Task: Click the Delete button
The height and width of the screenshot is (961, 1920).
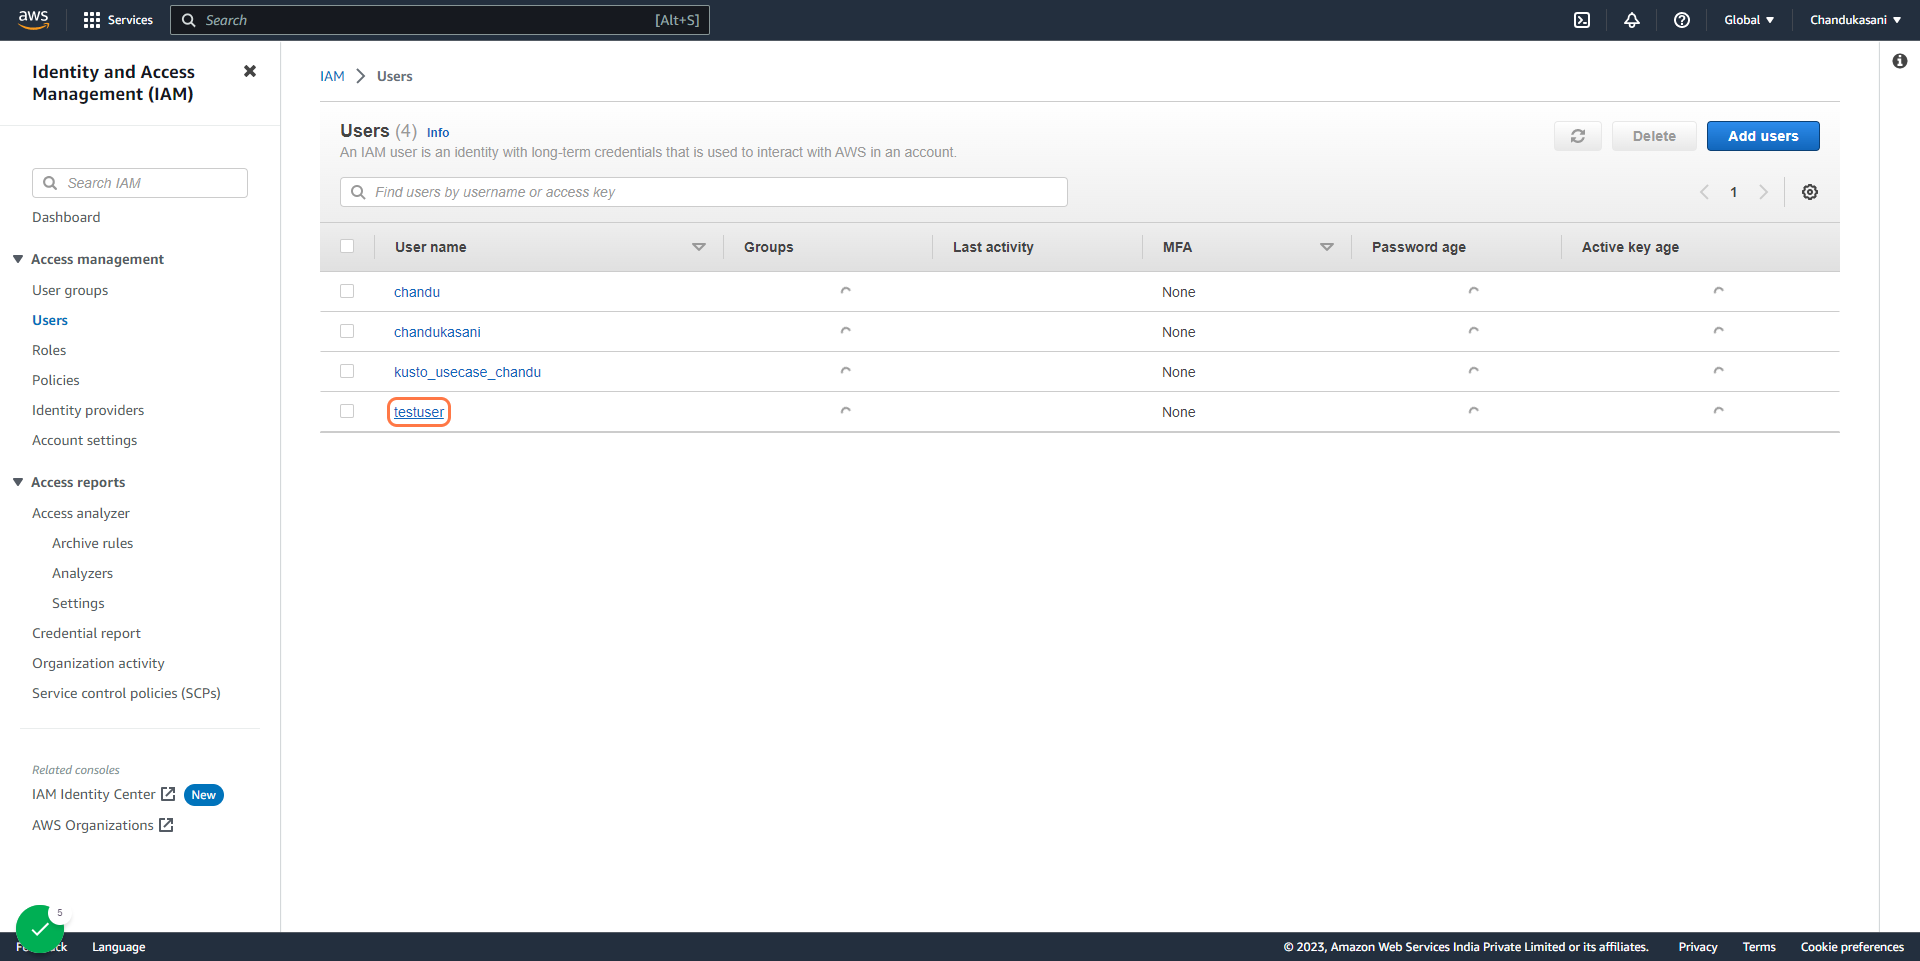Action: click(1654, 136)
